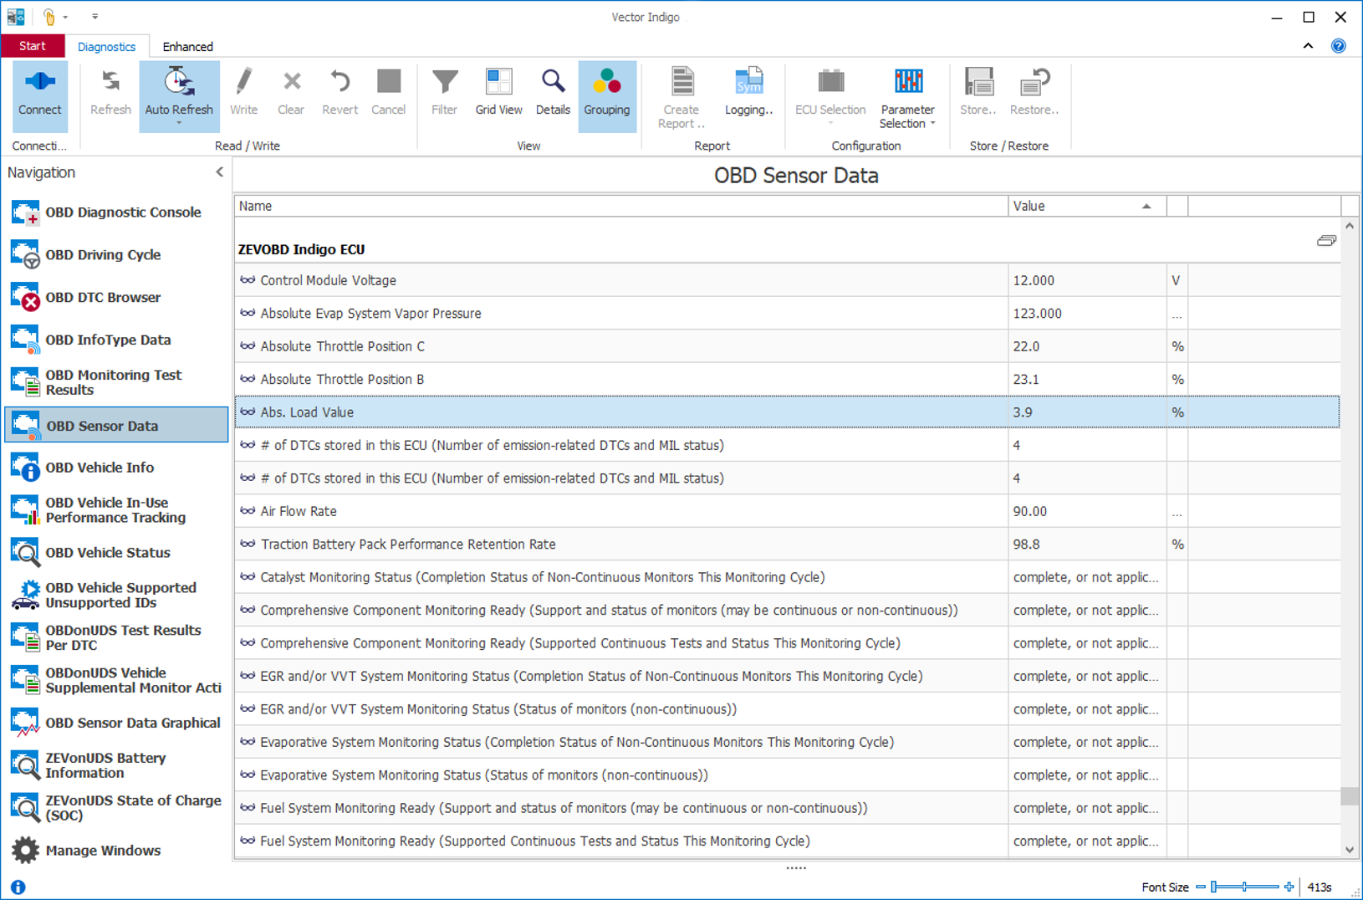Open ZEVonUDS State of Charge (SOC)
Viewport: 1363px width, 900px height.
117,807
